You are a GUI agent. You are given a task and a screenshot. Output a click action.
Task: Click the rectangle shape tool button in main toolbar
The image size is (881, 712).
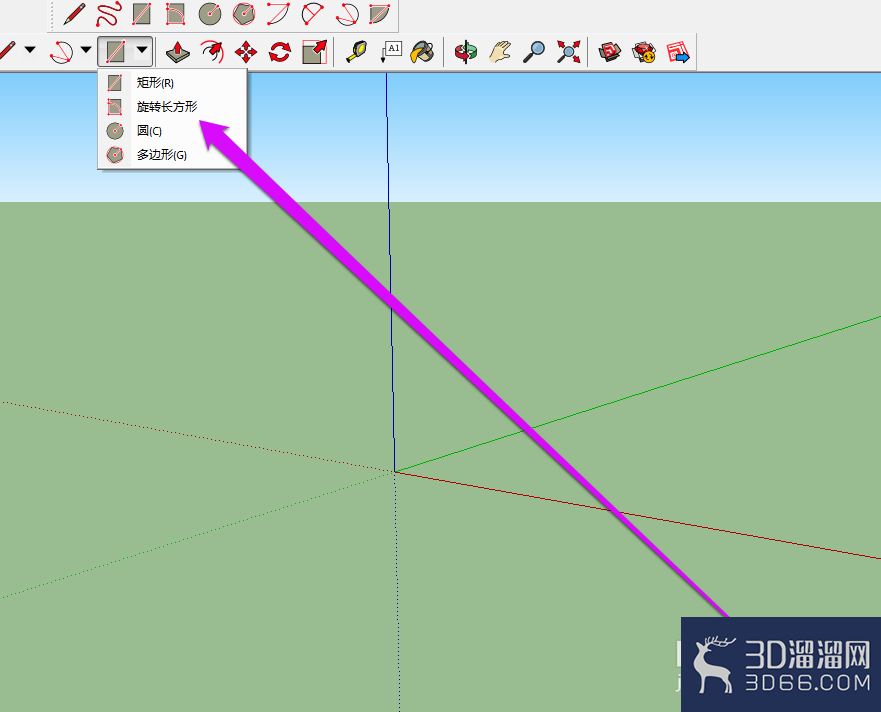116,52
